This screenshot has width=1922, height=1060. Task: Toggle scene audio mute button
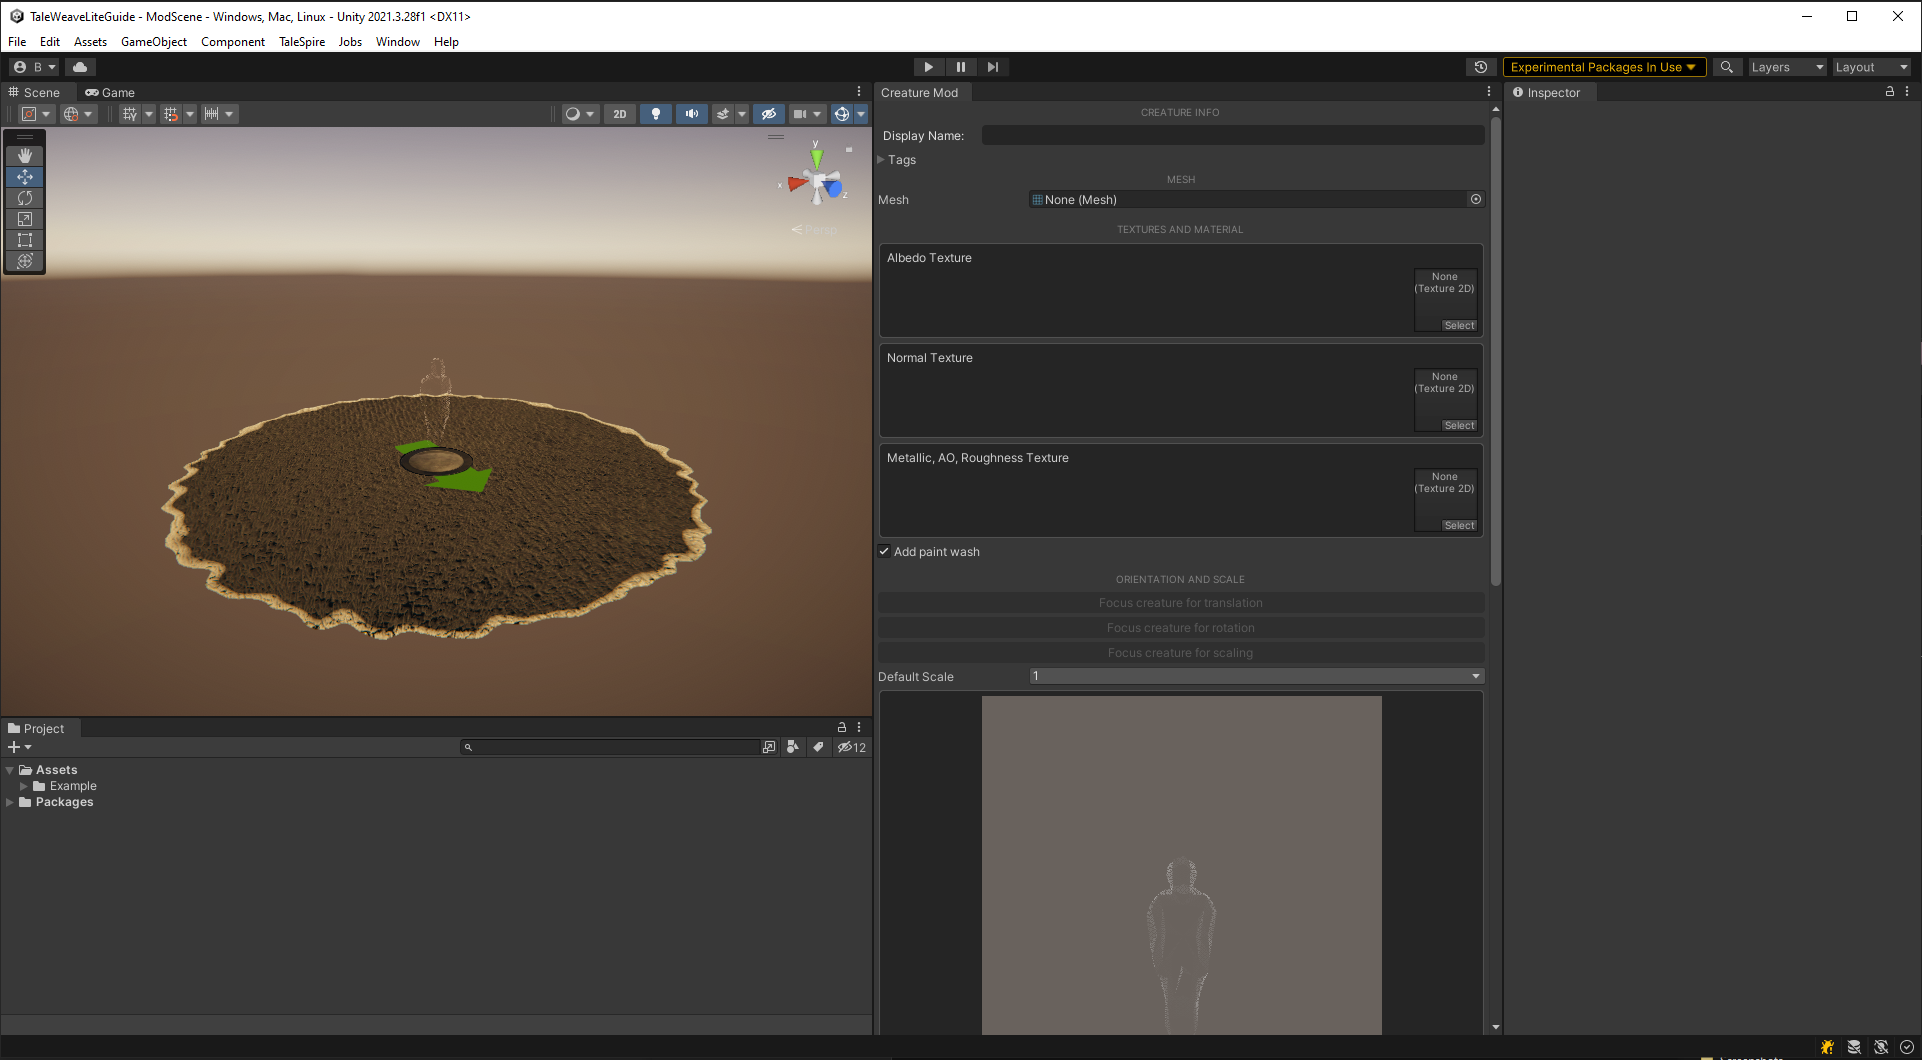(x=691, y=114)
